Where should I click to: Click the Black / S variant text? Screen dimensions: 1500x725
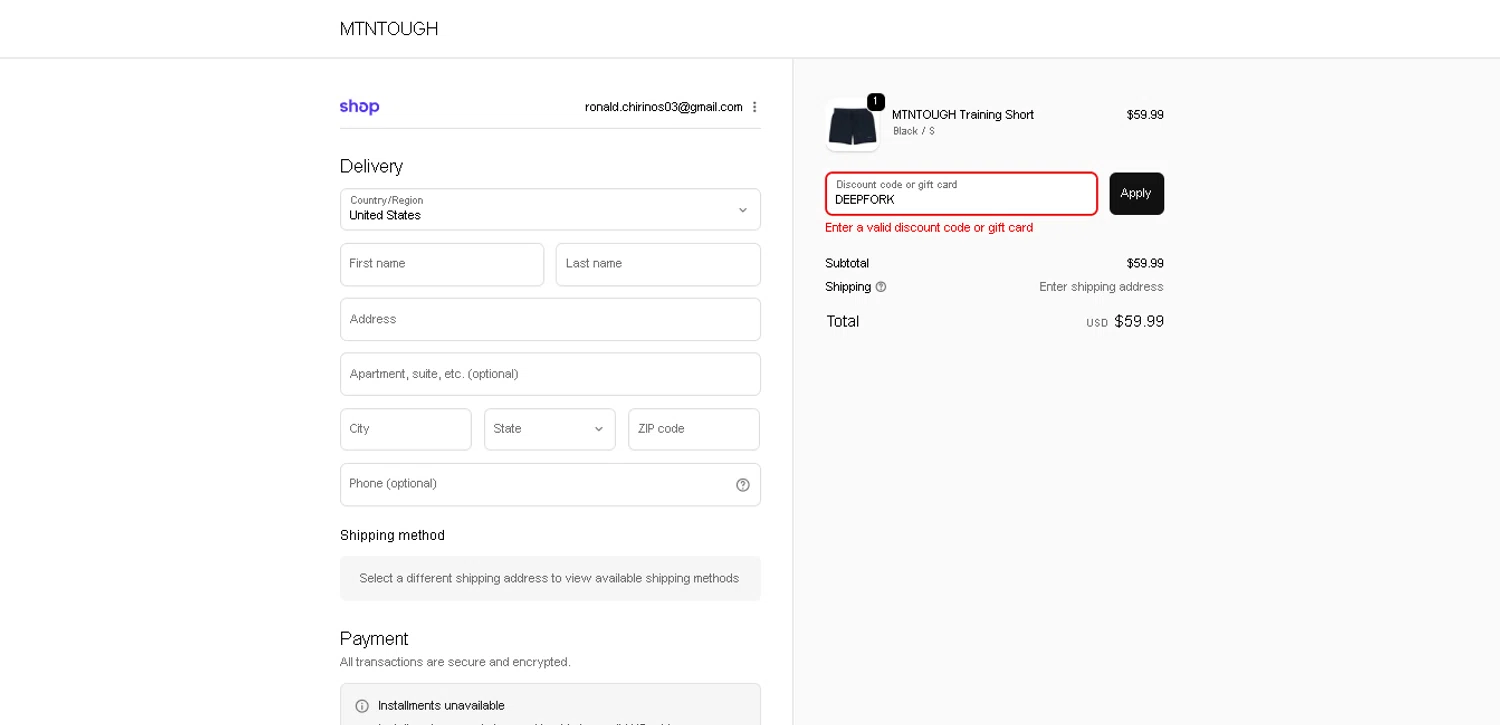tap(914, 131)
